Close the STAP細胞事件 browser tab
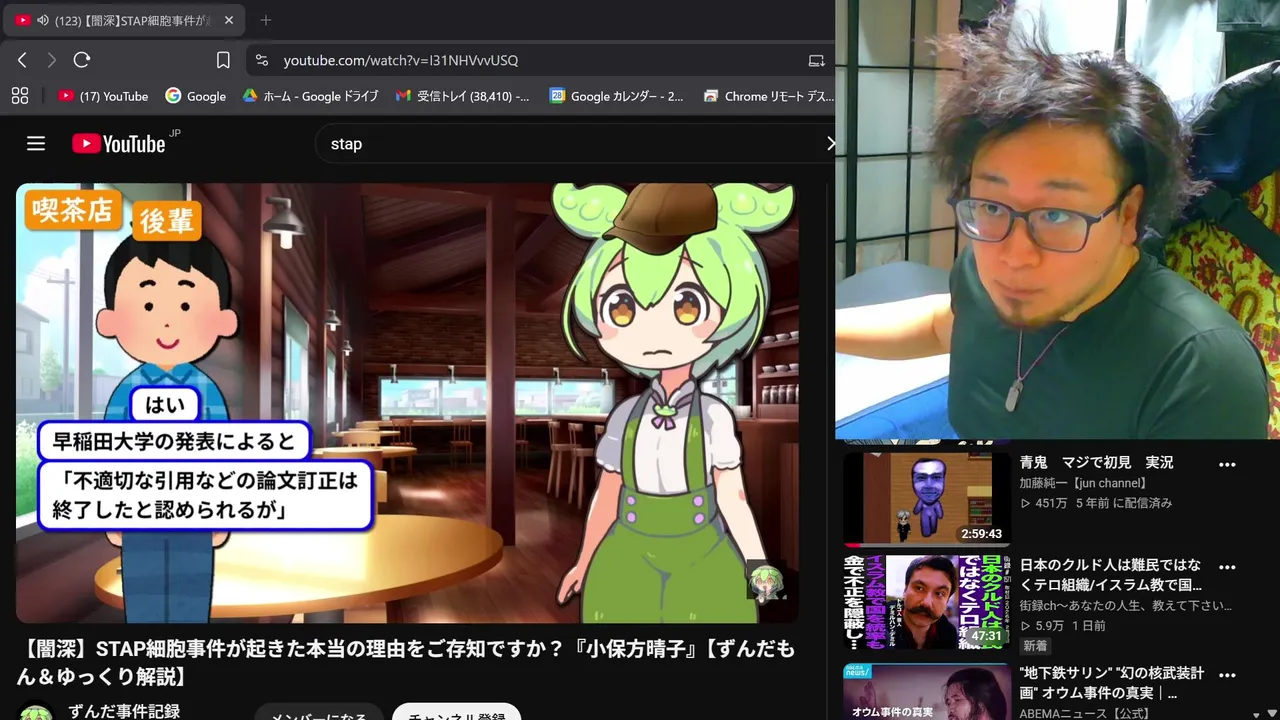The height and width of the screenshot is (720, 1280). click(229, 20)
